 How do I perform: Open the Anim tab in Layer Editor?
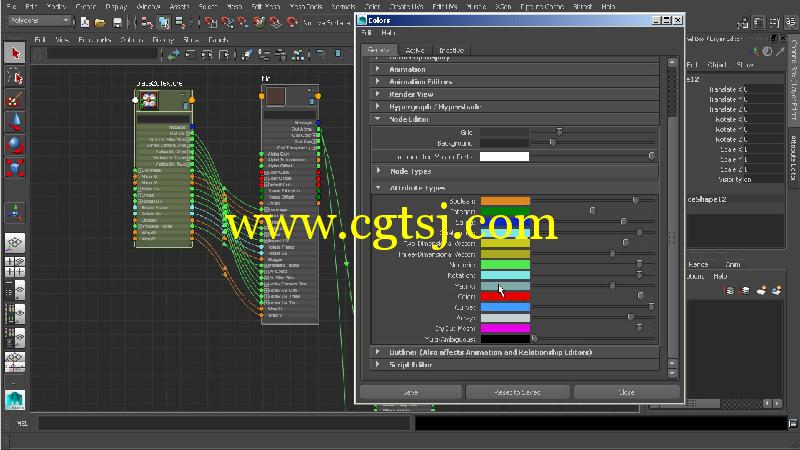733,264
